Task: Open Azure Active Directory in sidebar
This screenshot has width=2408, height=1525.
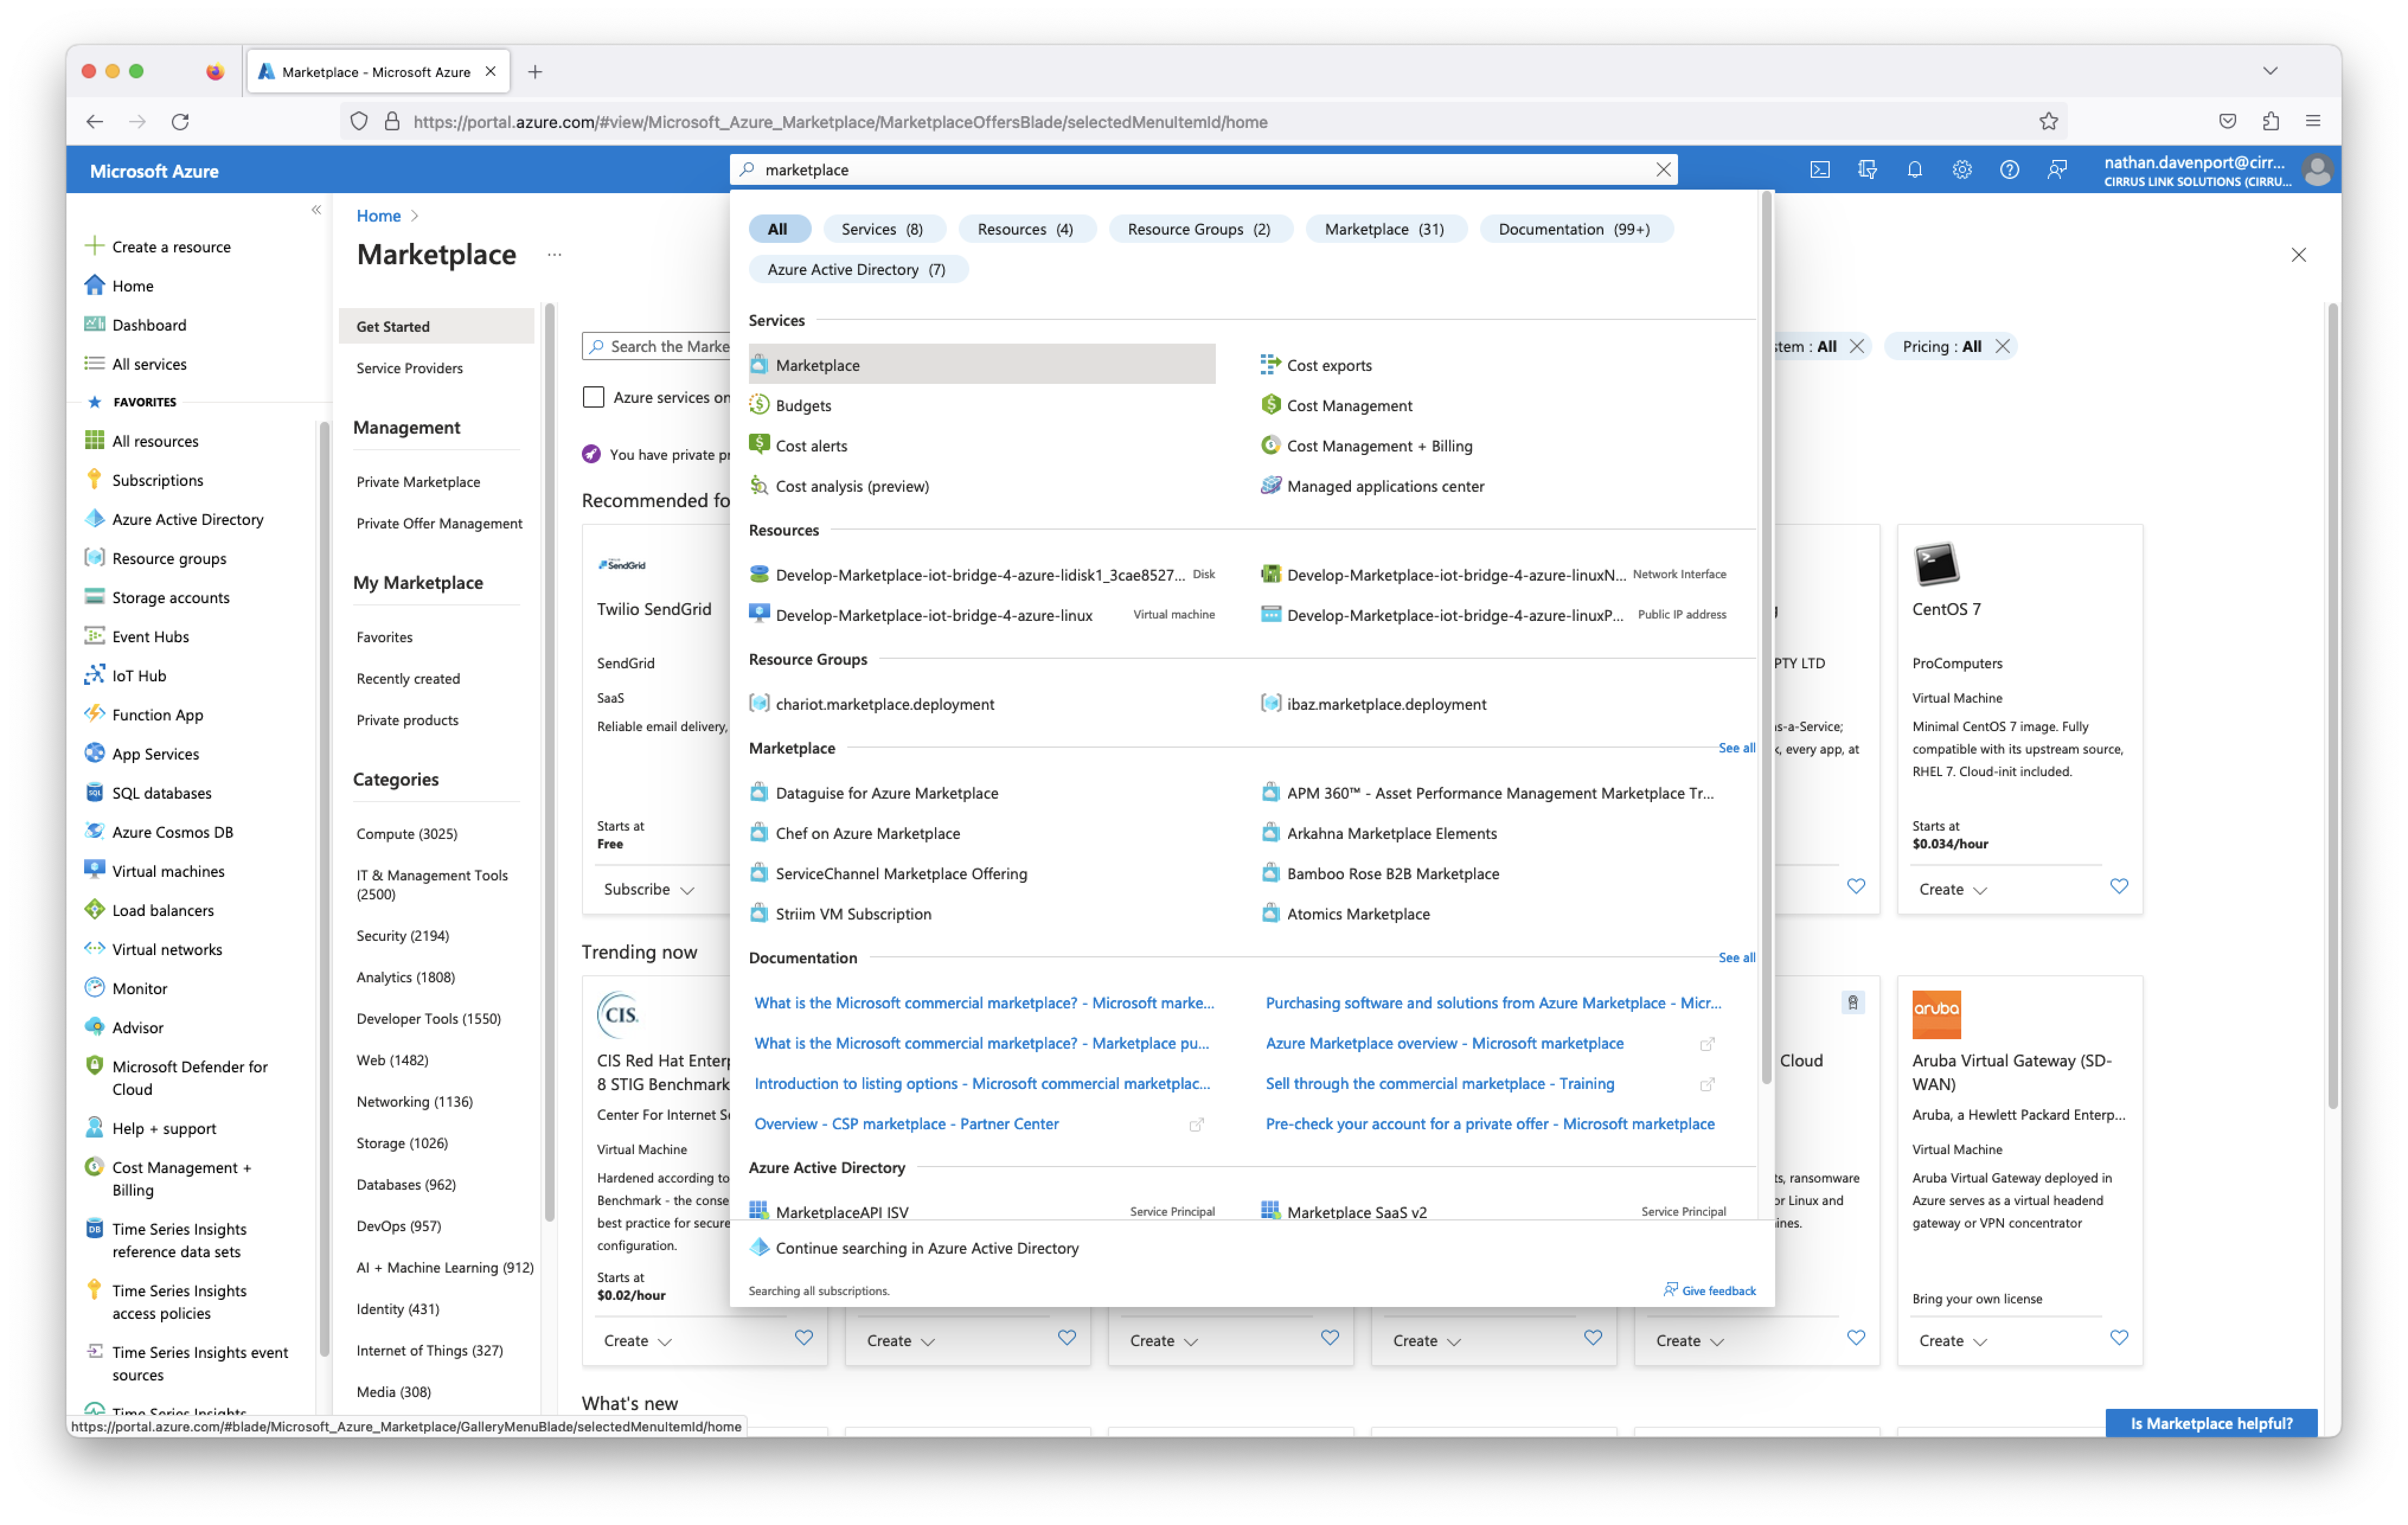Action: pyautogui.click(x=187, y=519)
